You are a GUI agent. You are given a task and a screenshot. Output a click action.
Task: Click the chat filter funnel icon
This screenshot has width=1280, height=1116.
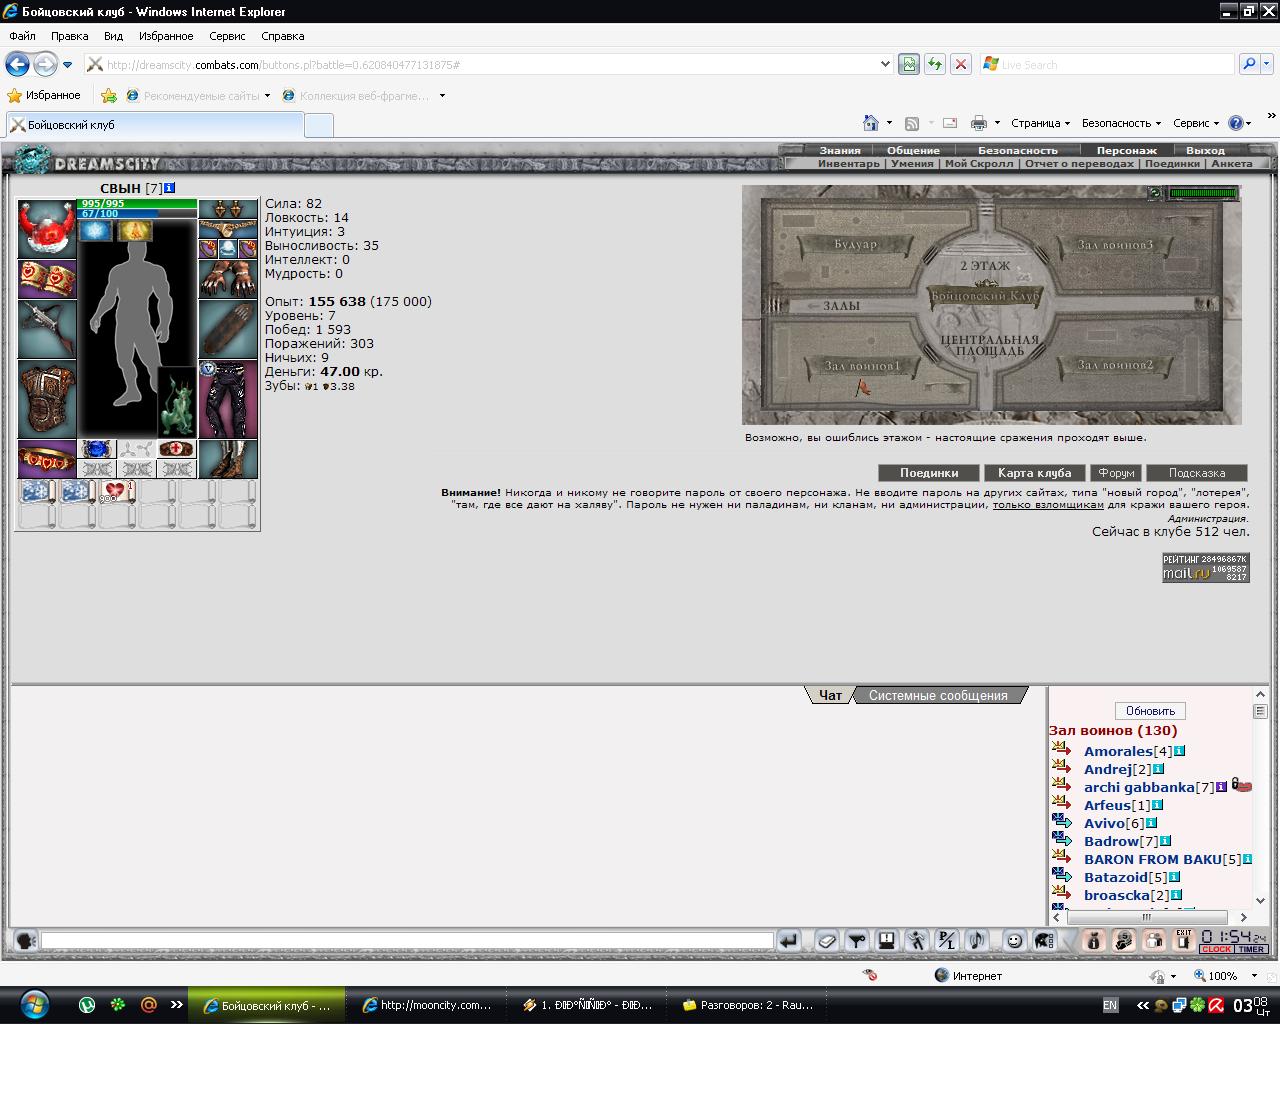point(857,940)
